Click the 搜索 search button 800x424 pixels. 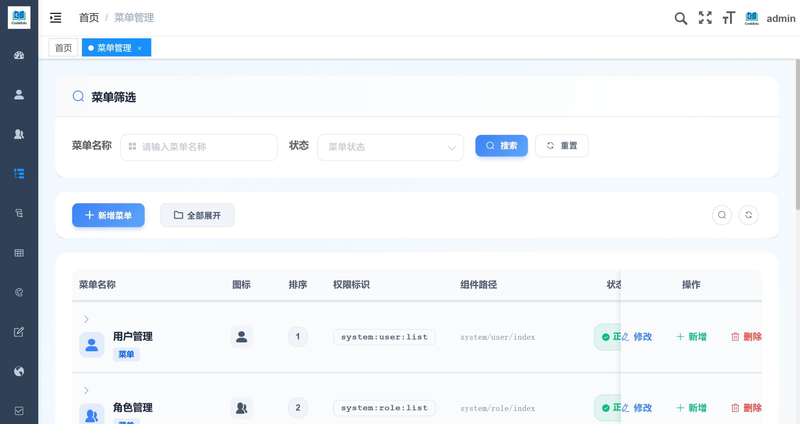[x=502, y=145]
